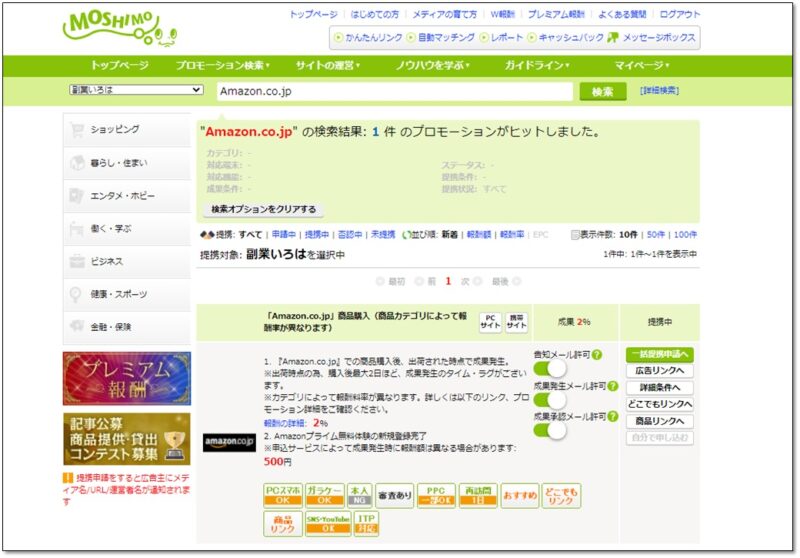
Task: Expand the ガイドライン menu
Action: (537, 65)
